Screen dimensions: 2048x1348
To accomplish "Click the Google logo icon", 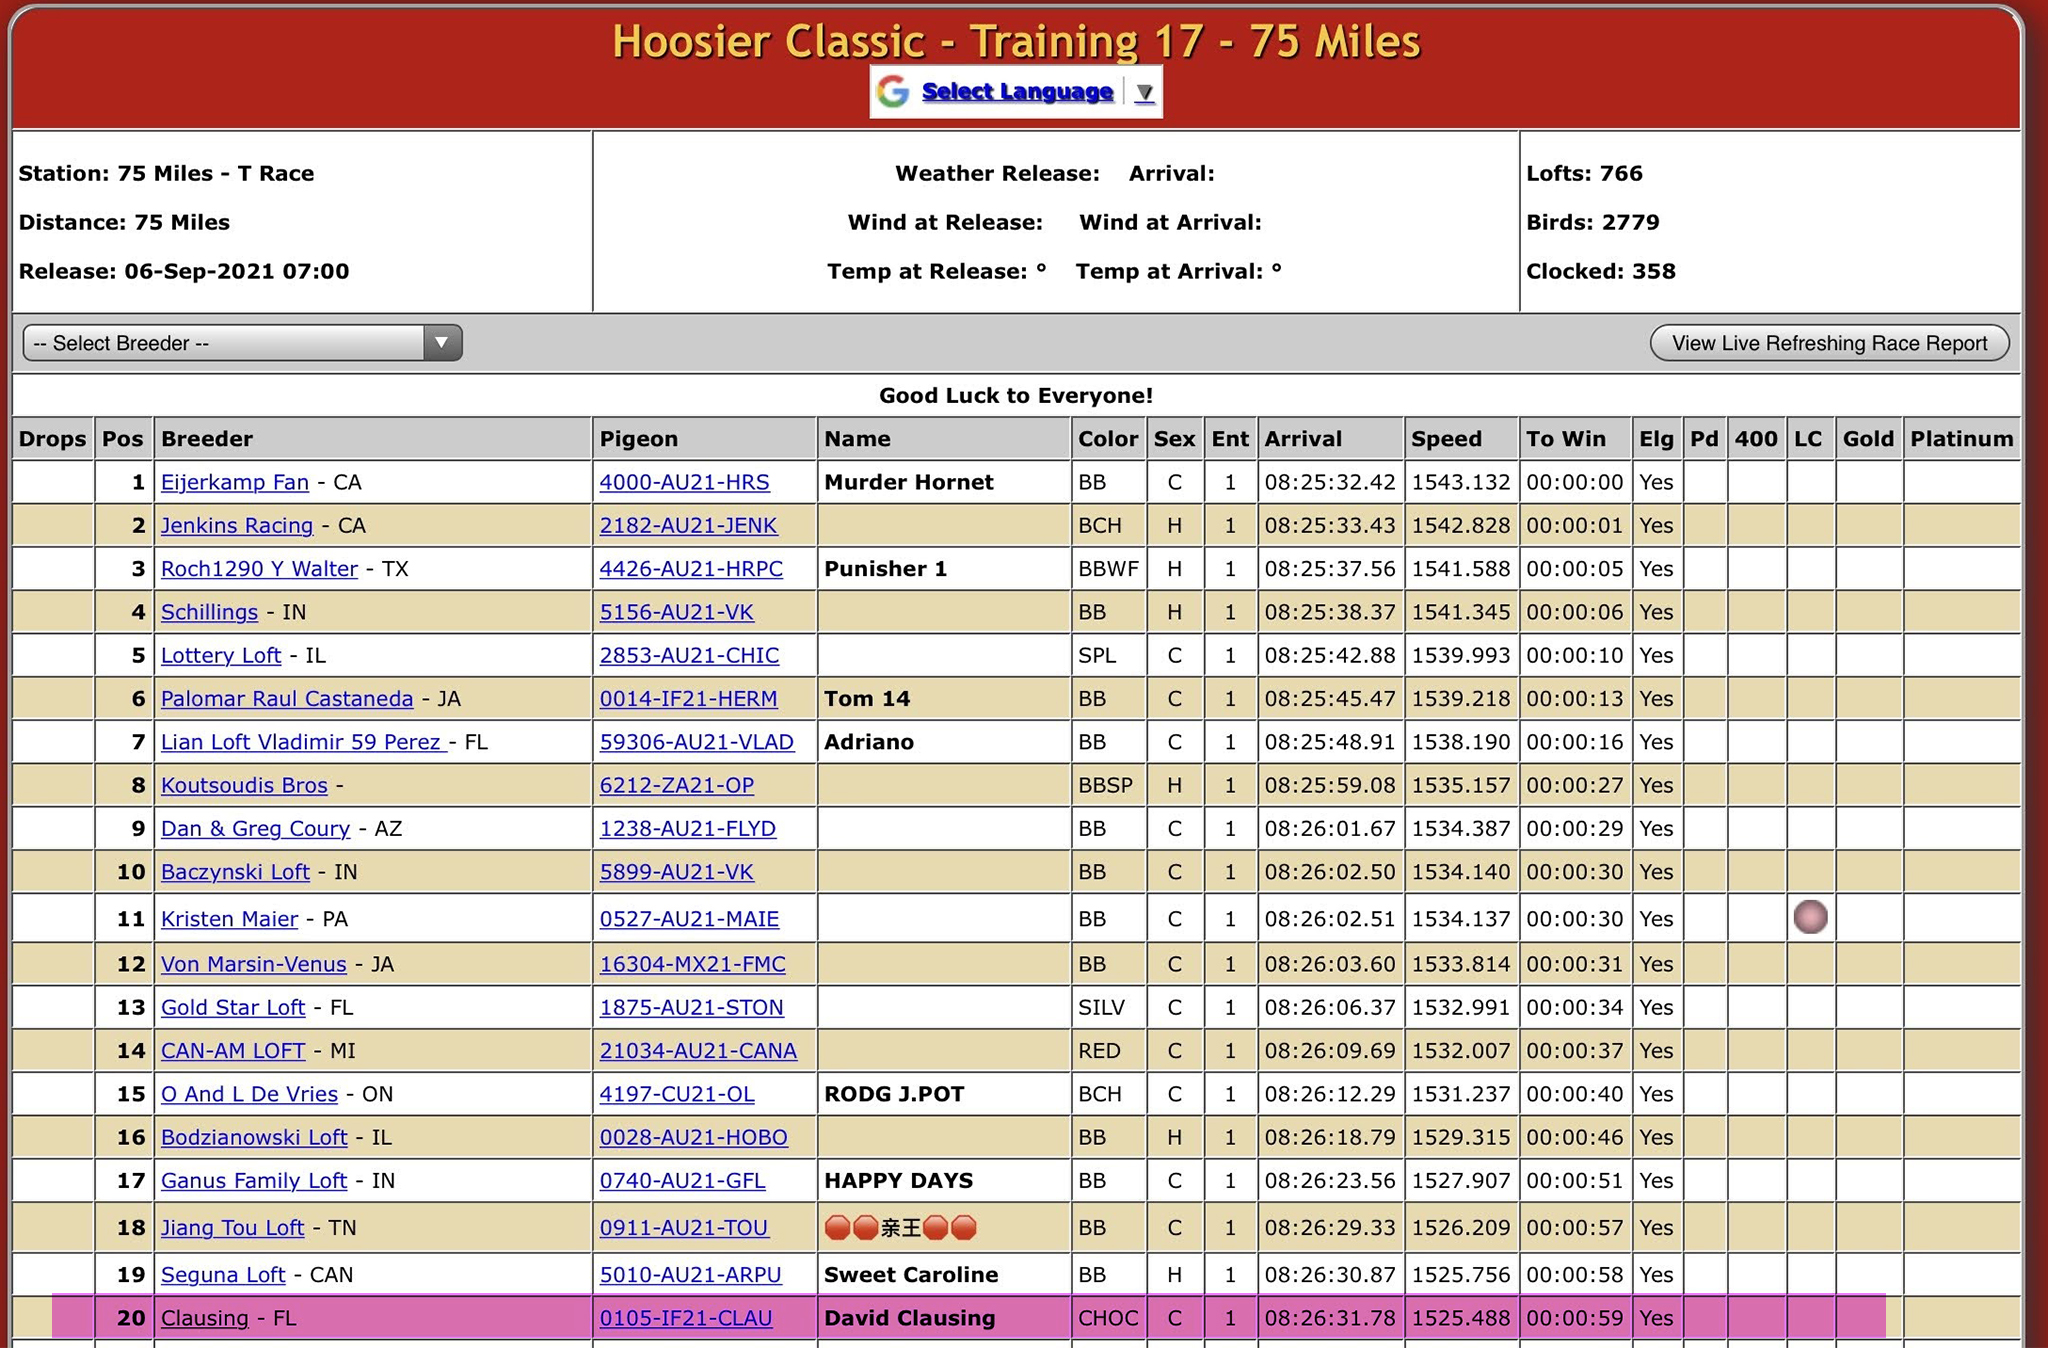I will [x=892, y=92].
